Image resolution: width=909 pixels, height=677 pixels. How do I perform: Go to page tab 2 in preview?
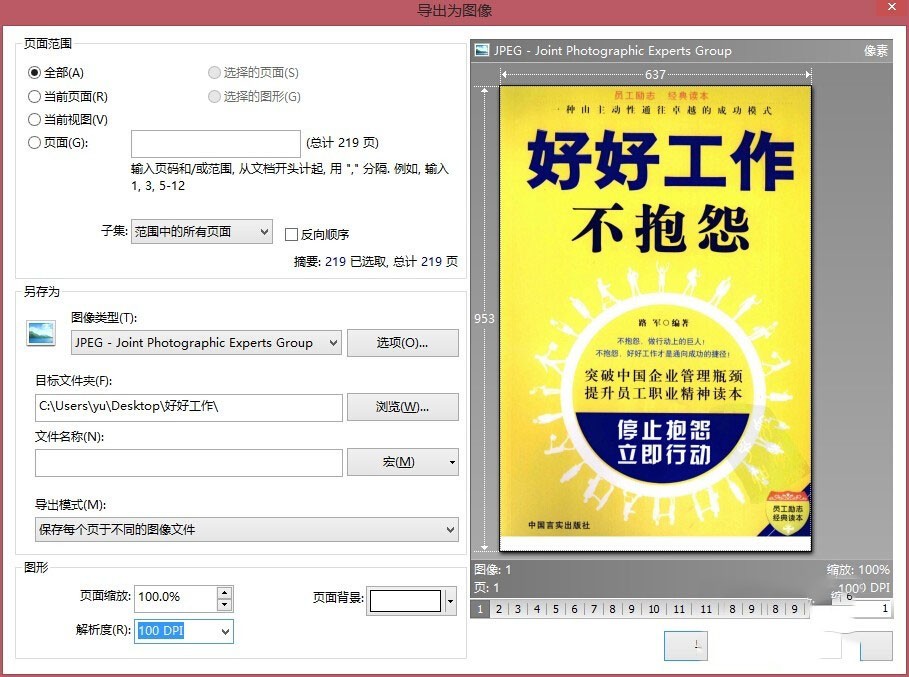499,609
